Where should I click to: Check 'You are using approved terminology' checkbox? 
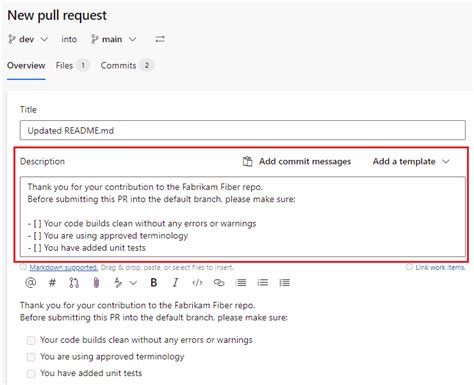coord(31,357)
